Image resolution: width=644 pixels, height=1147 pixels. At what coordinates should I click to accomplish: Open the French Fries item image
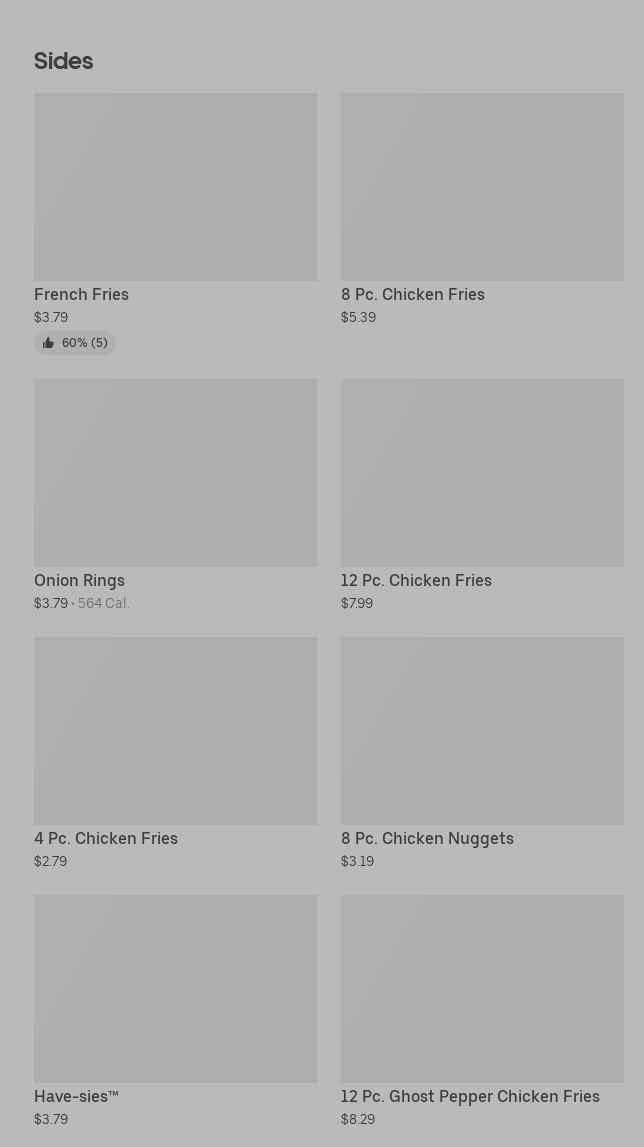tap(175, 187)
